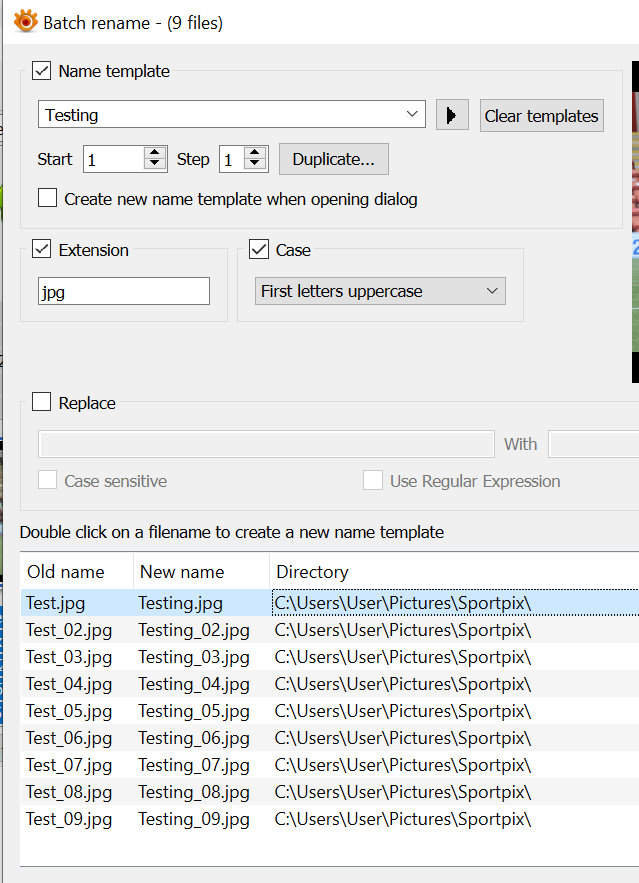The image size is (639, 883).
Task: Open the name template dropdown
Action: pos(414,115)
